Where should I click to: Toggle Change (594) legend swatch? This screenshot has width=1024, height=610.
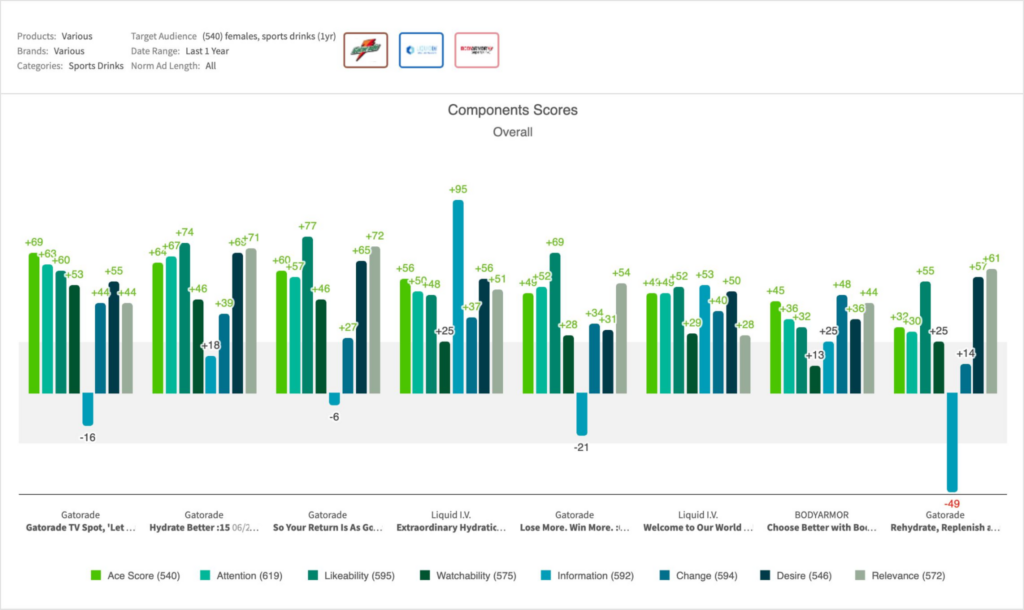(664, 575)
